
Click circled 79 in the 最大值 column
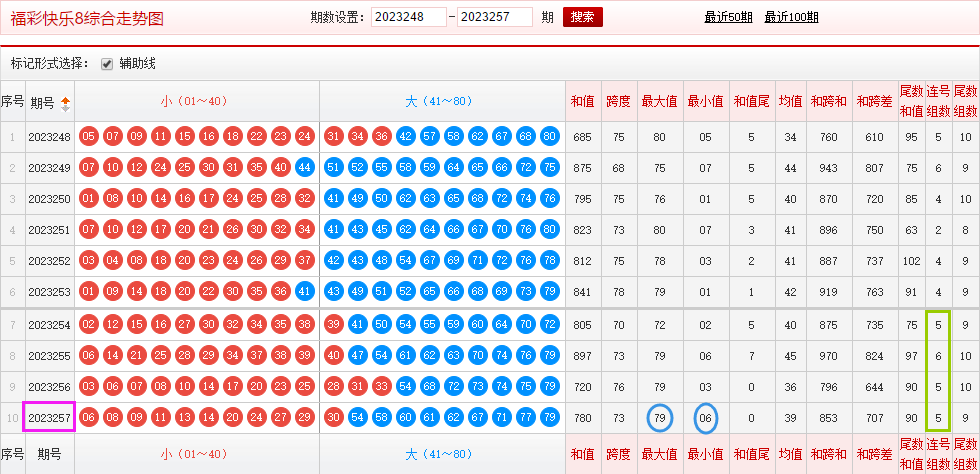tap(659, 417)
